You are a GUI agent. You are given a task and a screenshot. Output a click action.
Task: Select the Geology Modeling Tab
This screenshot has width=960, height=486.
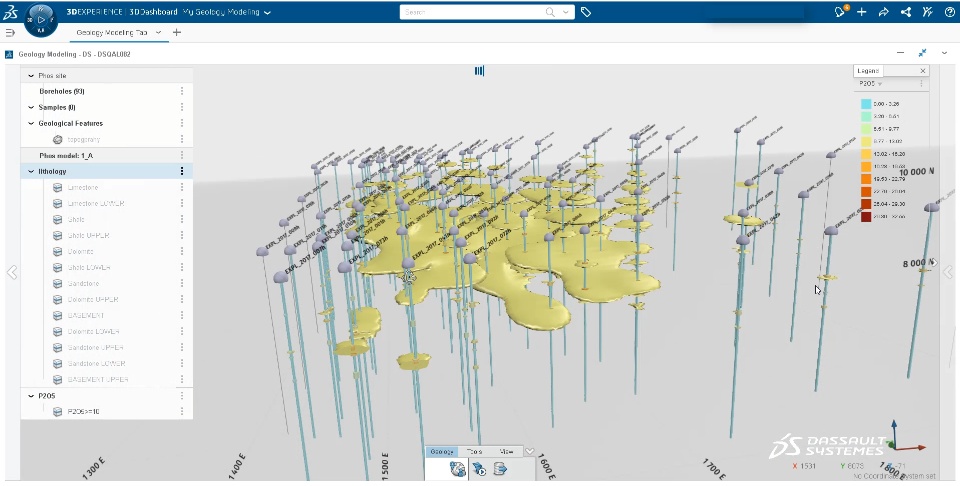coord(111,32)
